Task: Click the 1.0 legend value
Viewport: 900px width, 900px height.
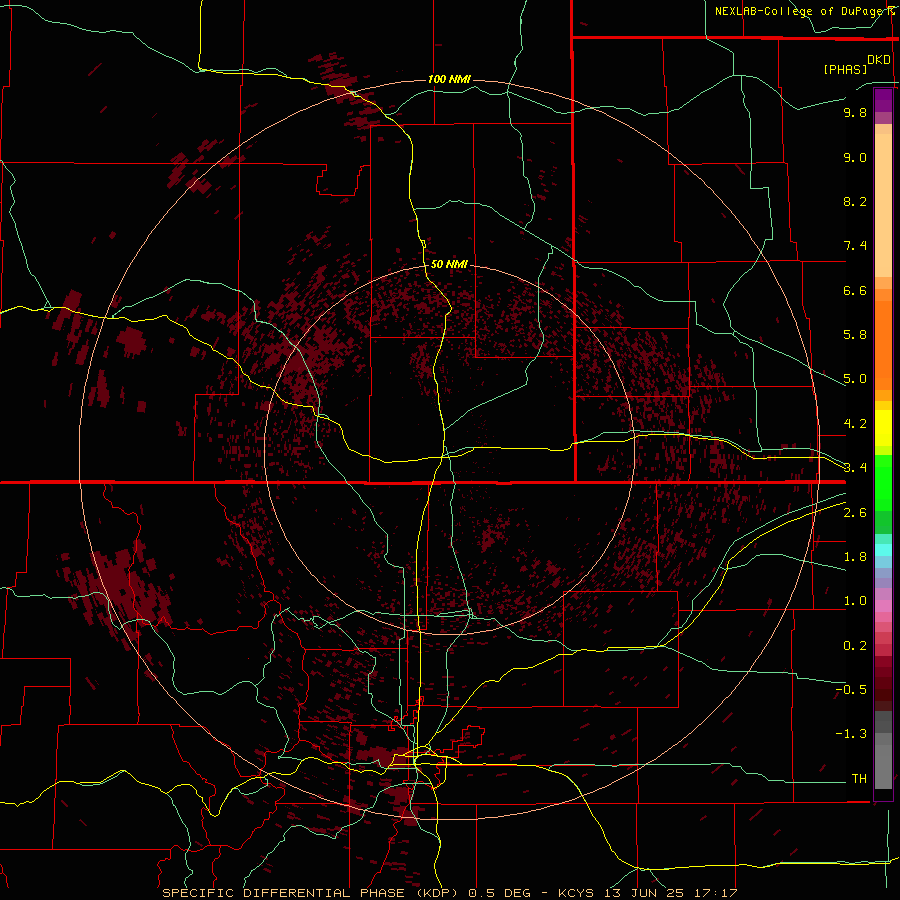Action: click(x=855, y=601)
